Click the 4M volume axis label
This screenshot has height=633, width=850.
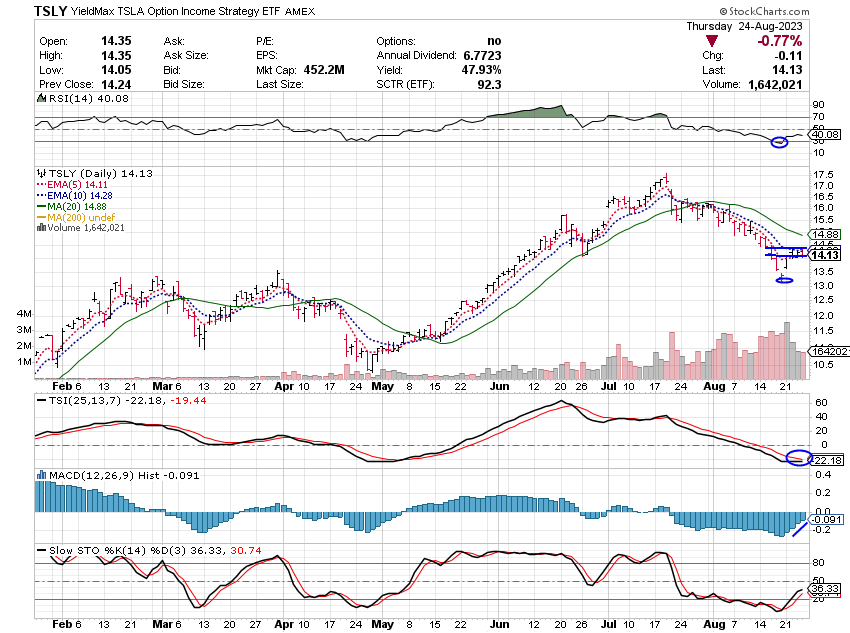(x=24, y=314)
